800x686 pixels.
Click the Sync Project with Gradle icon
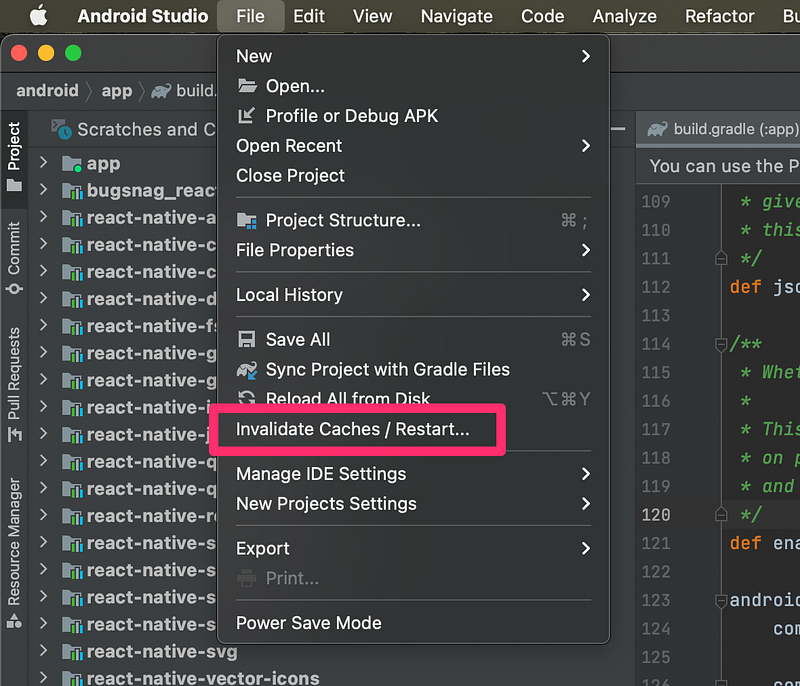[x=247, y=370]
